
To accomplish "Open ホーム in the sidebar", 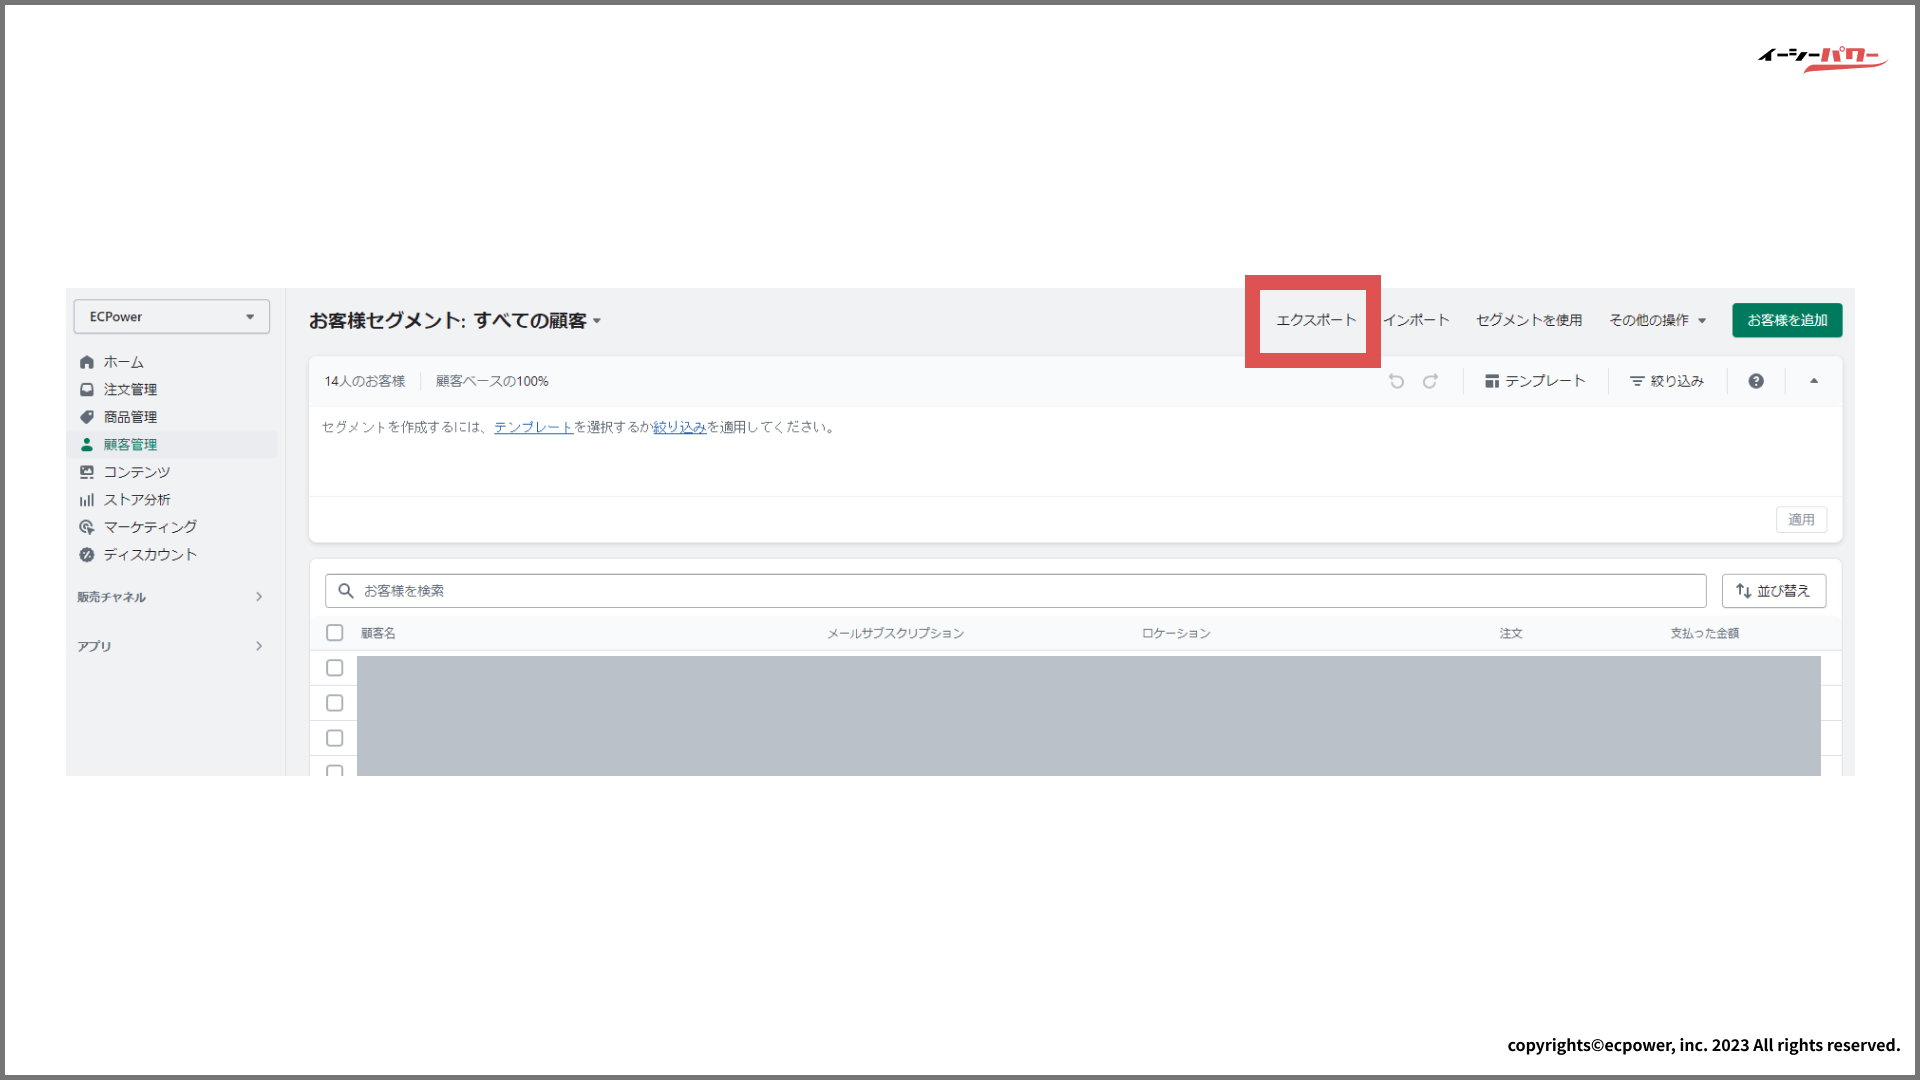I will tap(123, 362).
